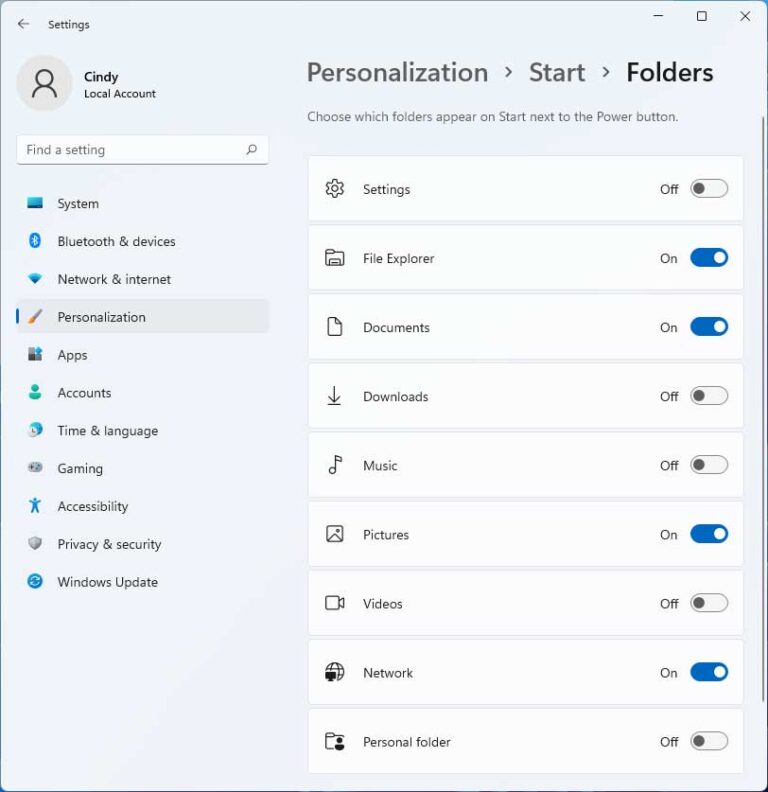The width and height of the screenshot is (768, 792).
Task: Click the System monitor icon
Action: point(35,203)
